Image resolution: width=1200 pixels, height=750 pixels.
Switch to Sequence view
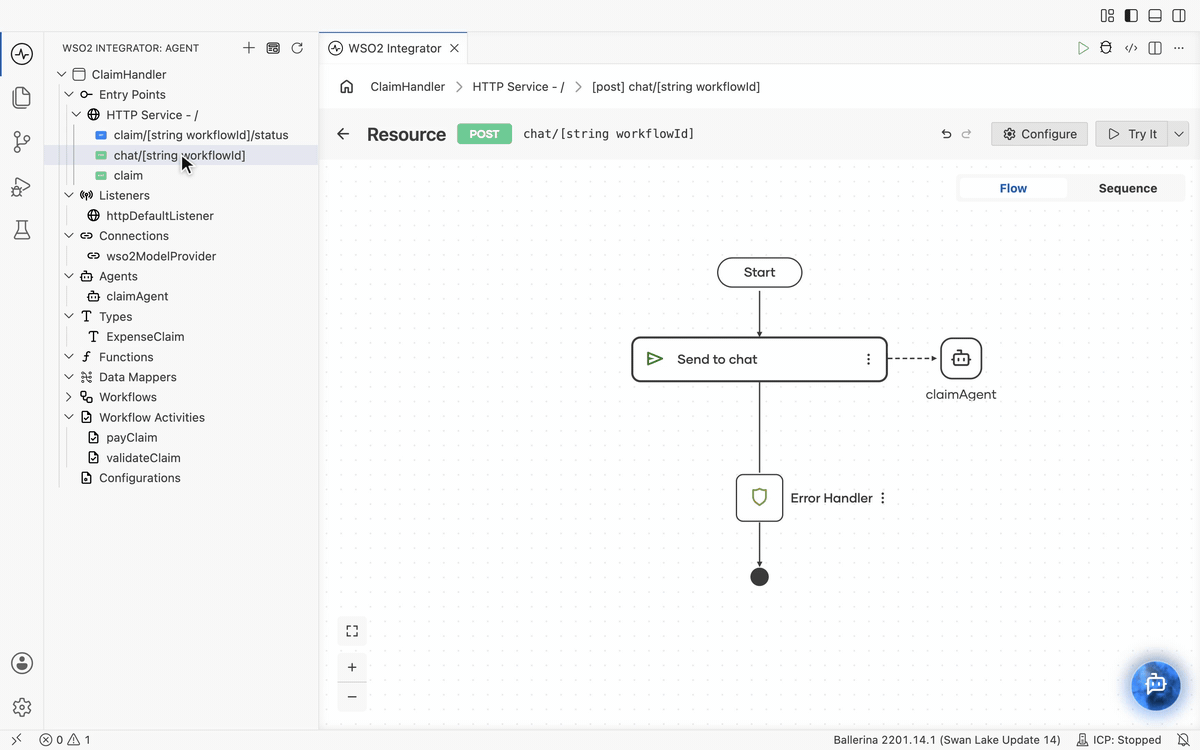[1127, 188]
